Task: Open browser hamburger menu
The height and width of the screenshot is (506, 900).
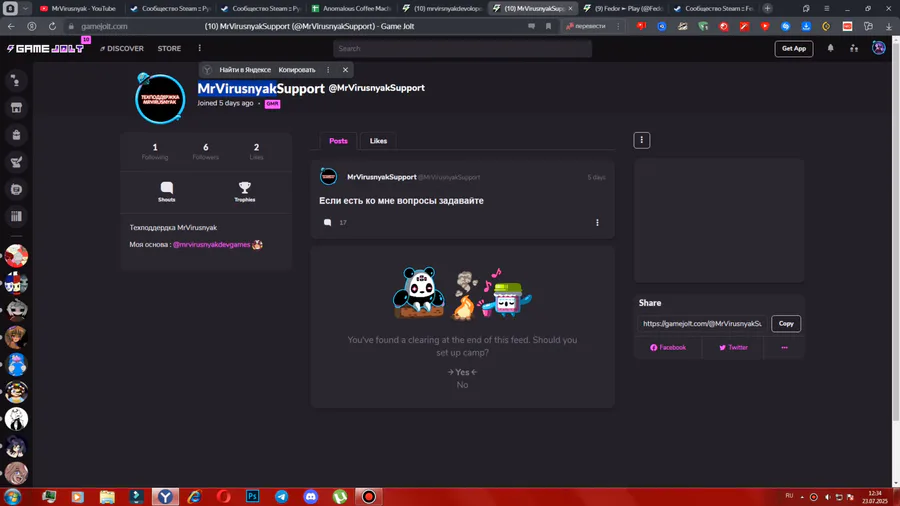Action: click(x=827, y=9)
